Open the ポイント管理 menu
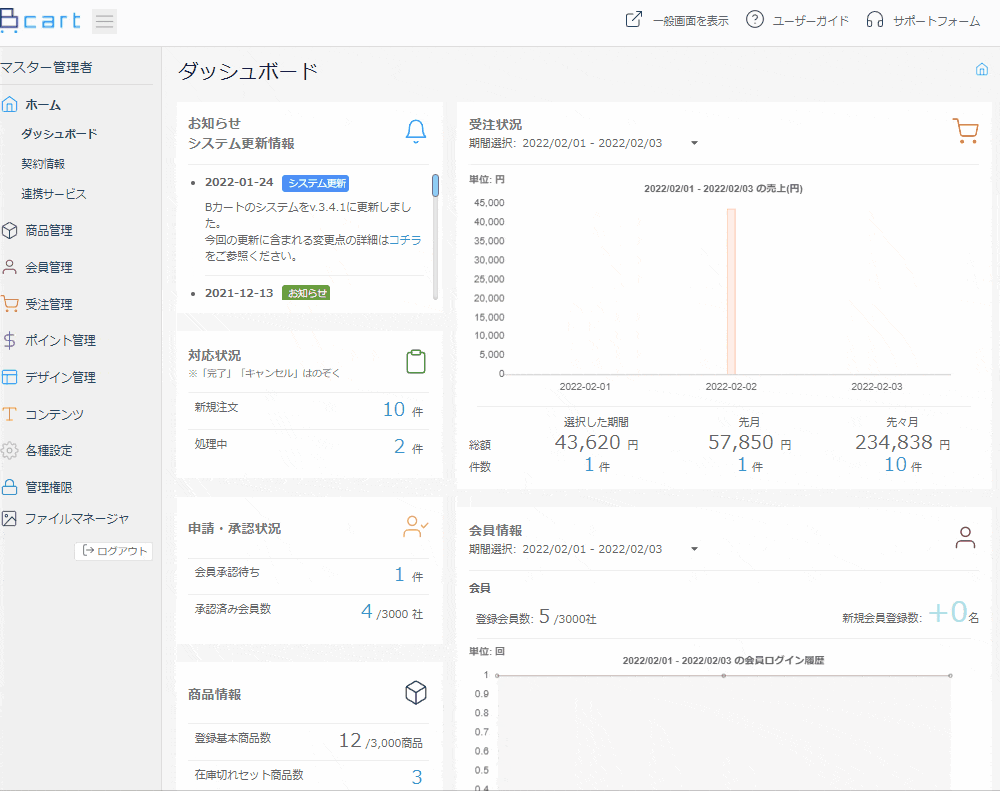The width and height of the screenshot is (1000, 791). [61, 341]
